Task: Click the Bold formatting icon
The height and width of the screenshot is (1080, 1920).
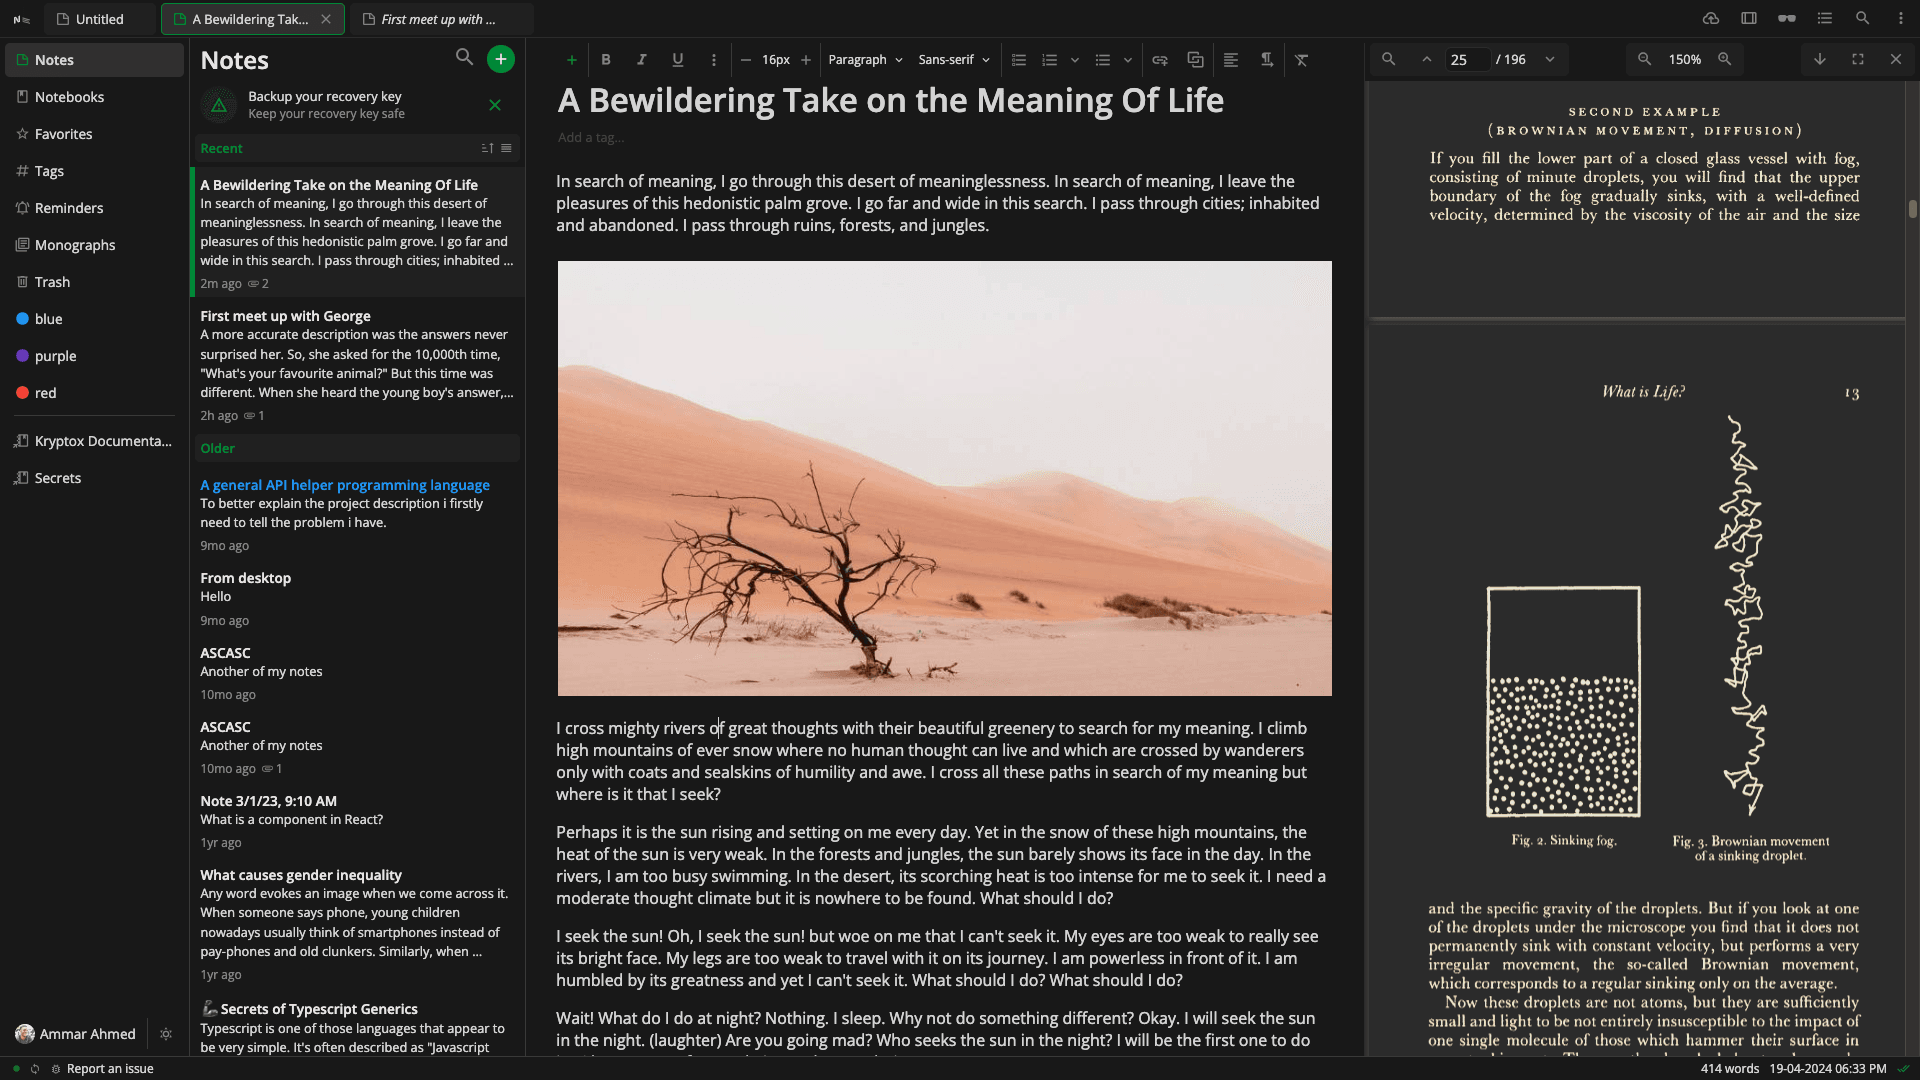Action: point(605,59)
